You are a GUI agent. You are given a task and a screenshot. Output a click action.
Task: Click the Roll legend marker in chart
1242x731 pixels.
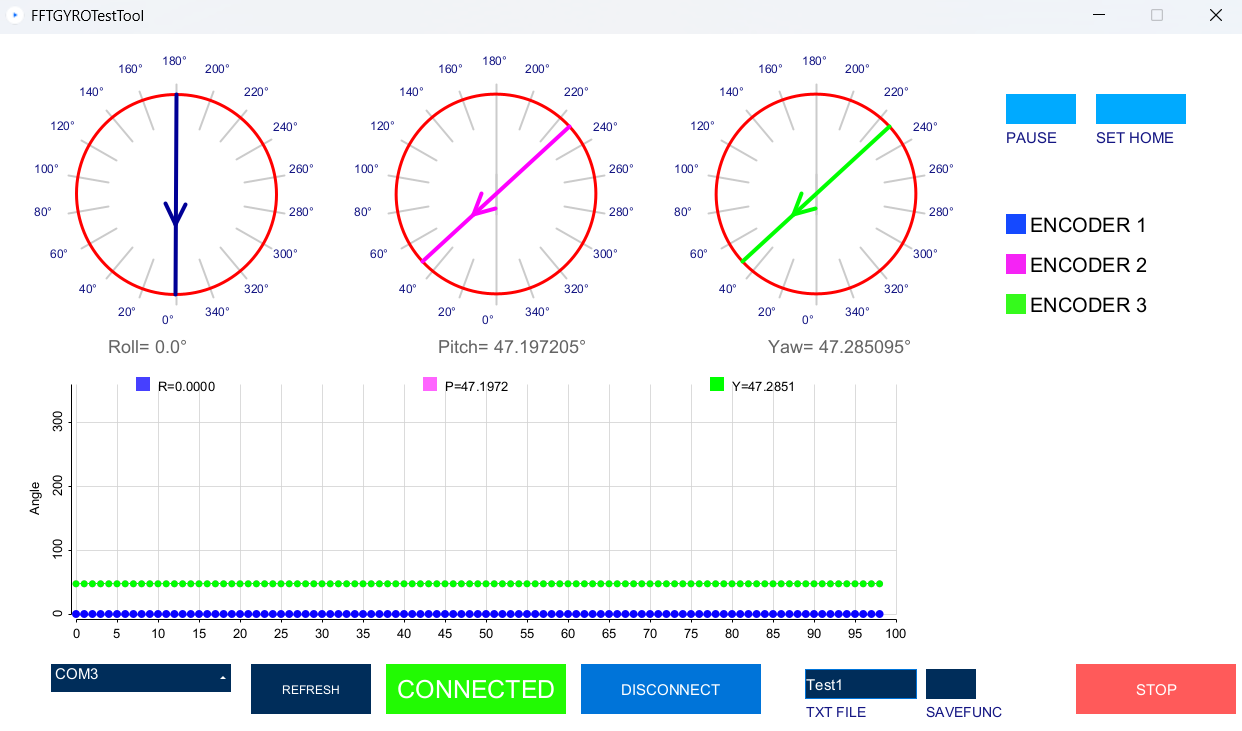pyautogui.click(x=143, y=385)
